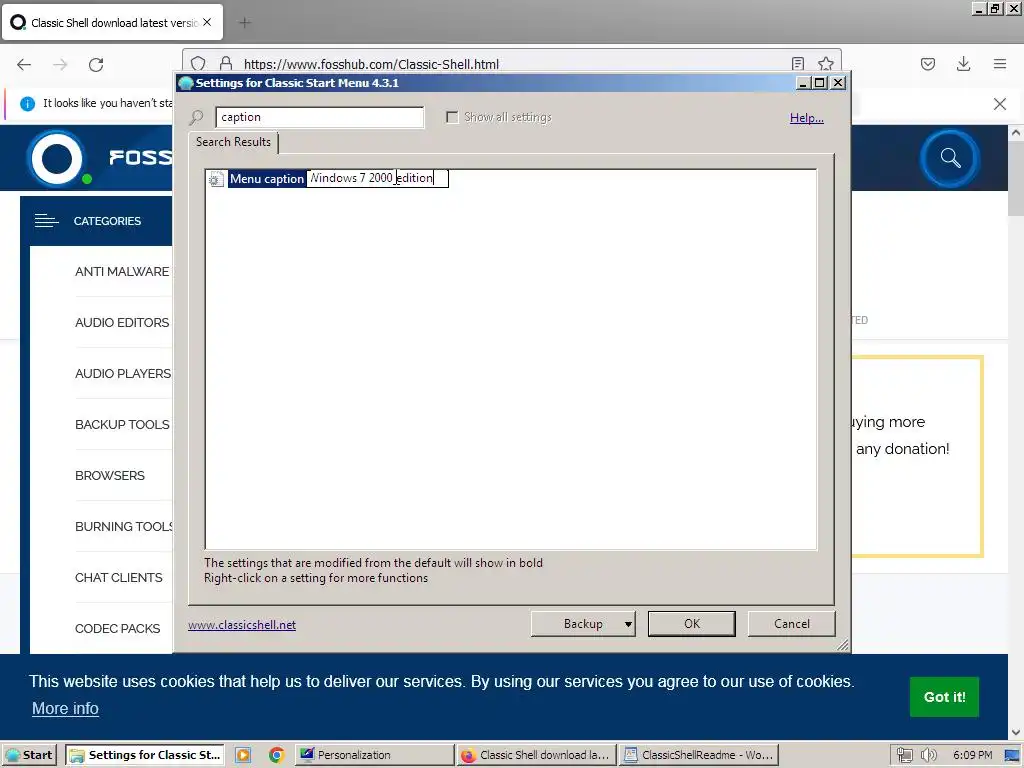Open the Browsers category

pos(110,475)
